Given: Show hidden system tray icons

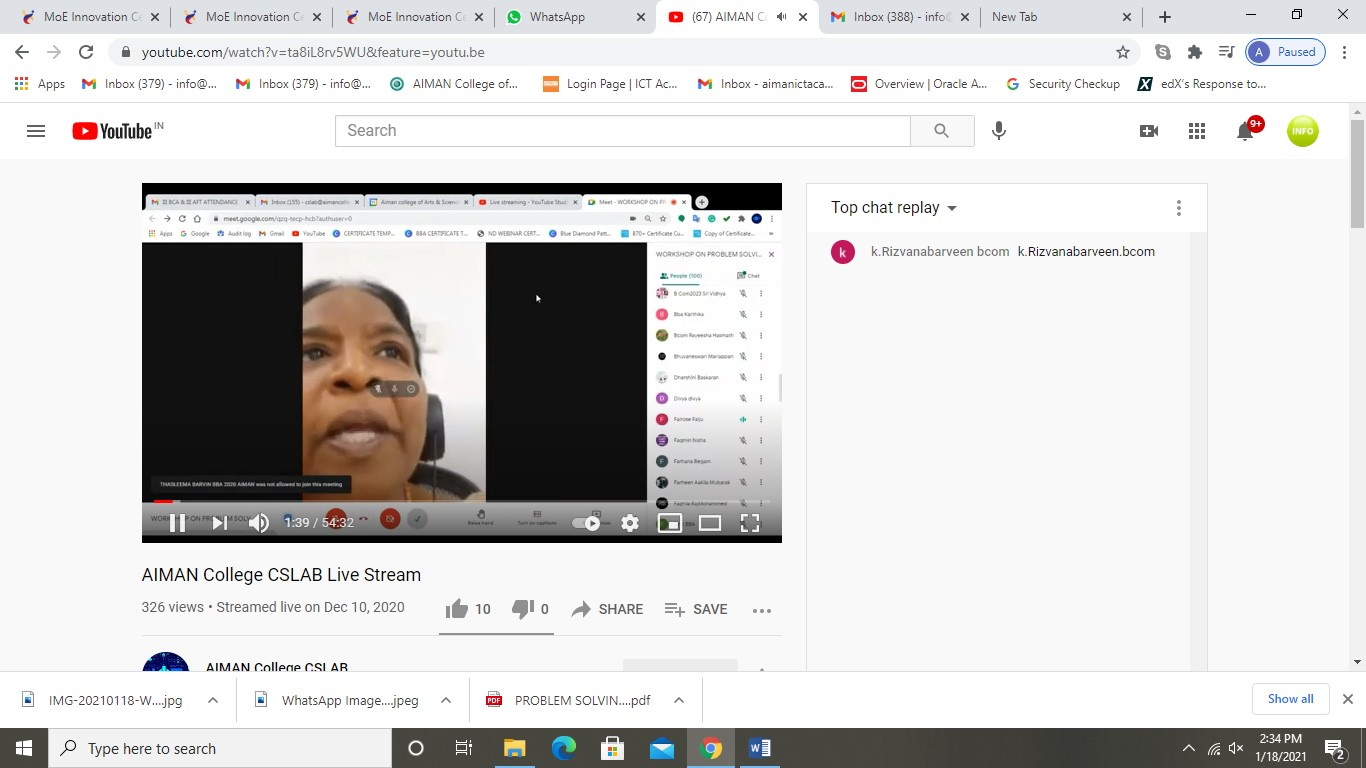Looking at the screenshot, I should pyautogui.click(x=1189, y=748).
